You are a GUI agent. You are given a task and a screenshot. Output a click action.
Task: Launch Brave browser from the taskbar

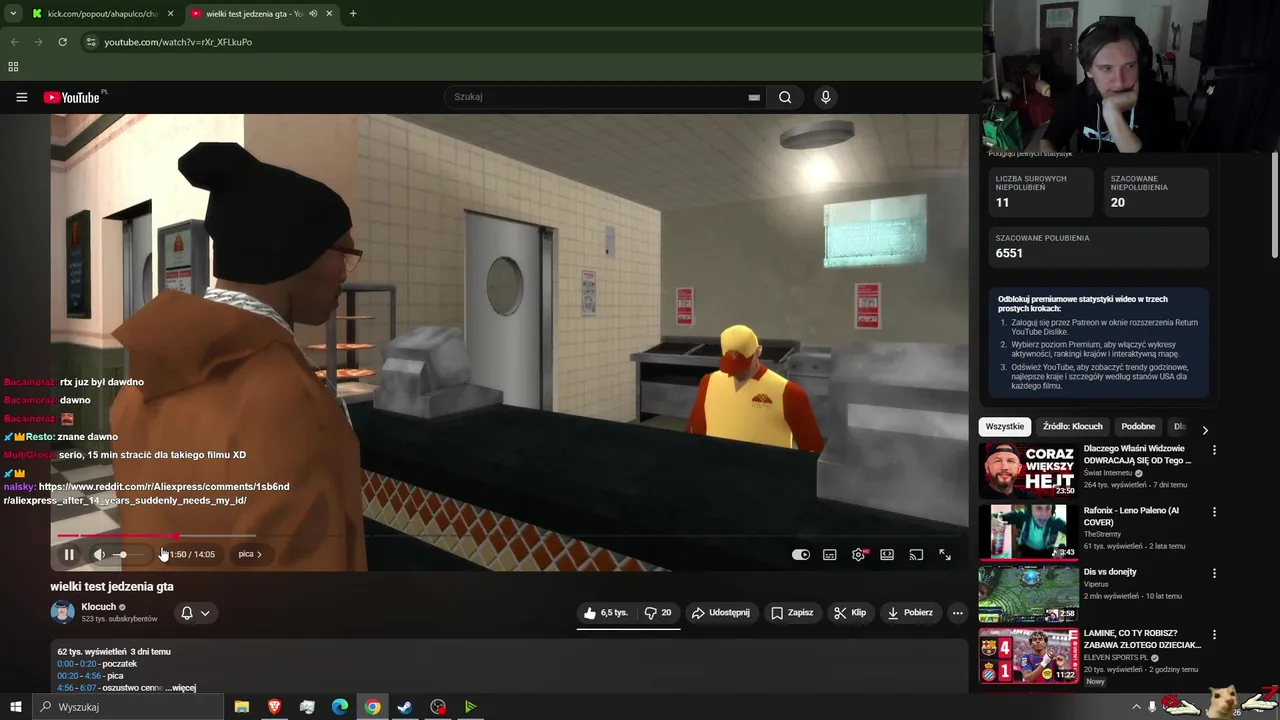click(275, 707)
